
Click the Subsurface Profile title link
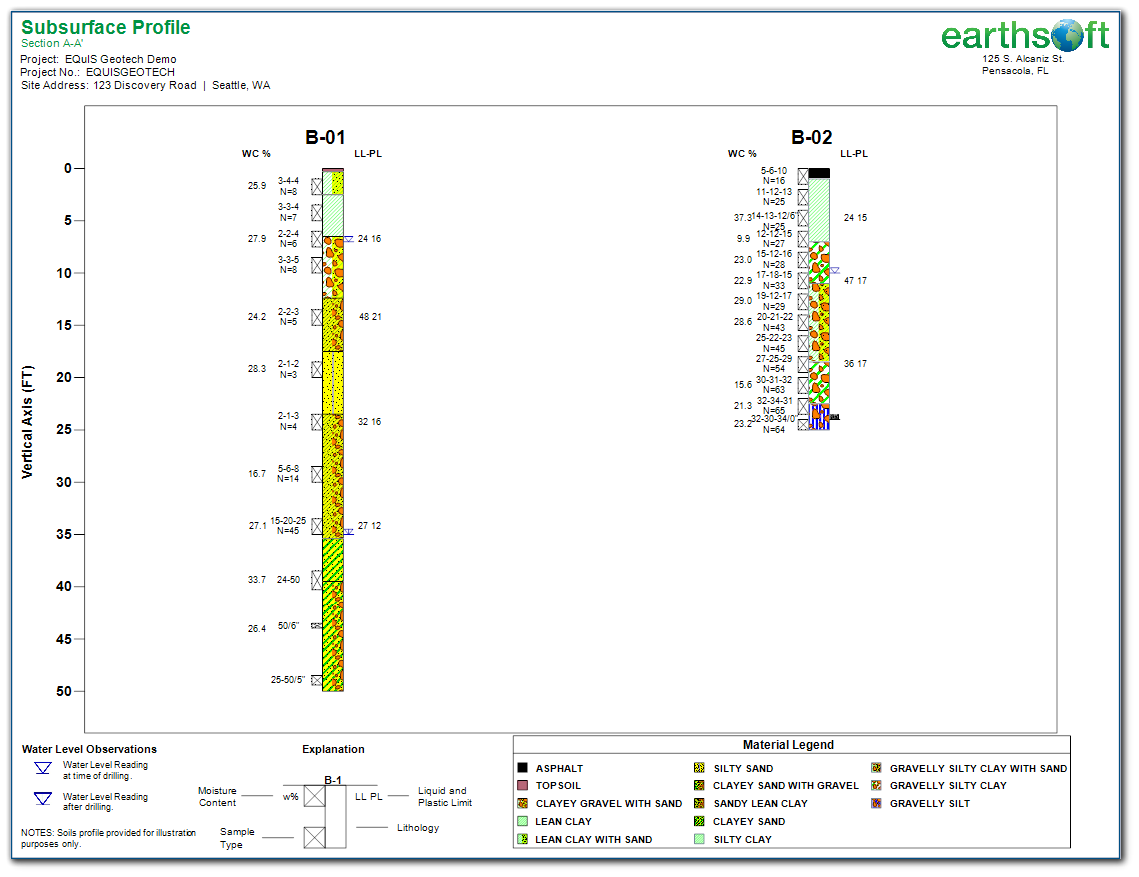tap(105, 27)
